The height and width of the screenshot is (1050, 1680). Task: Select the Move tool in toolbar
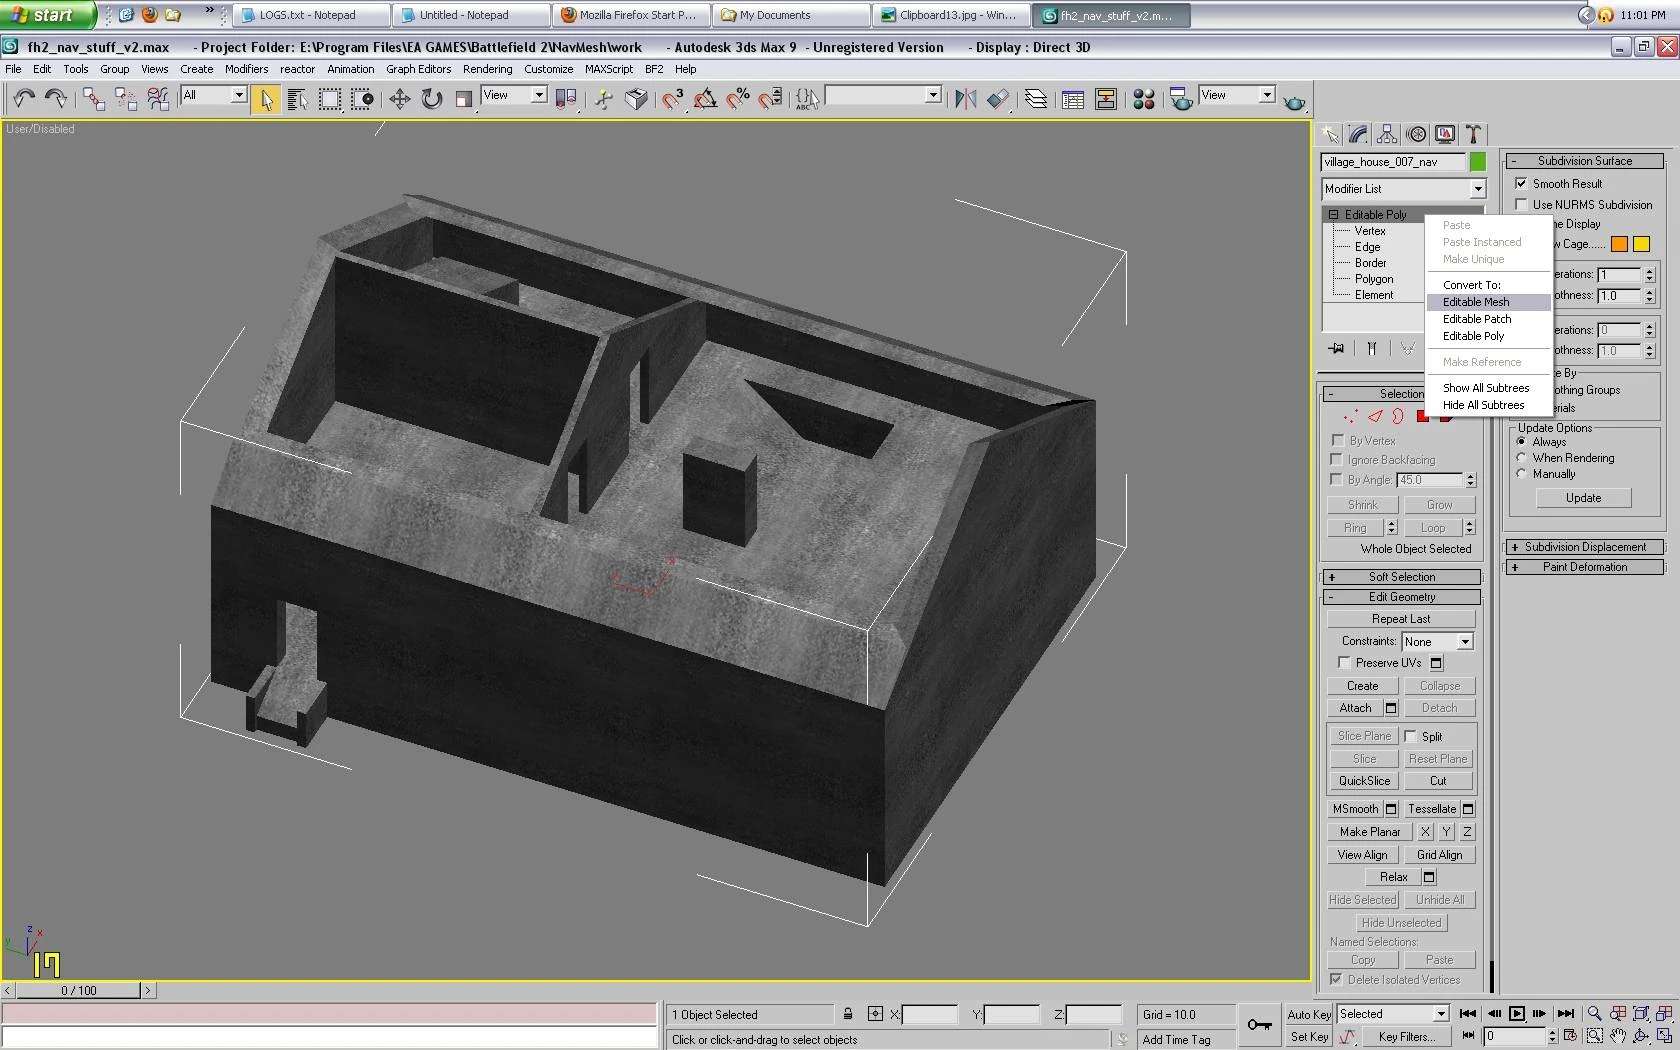[x=399, y=98]
